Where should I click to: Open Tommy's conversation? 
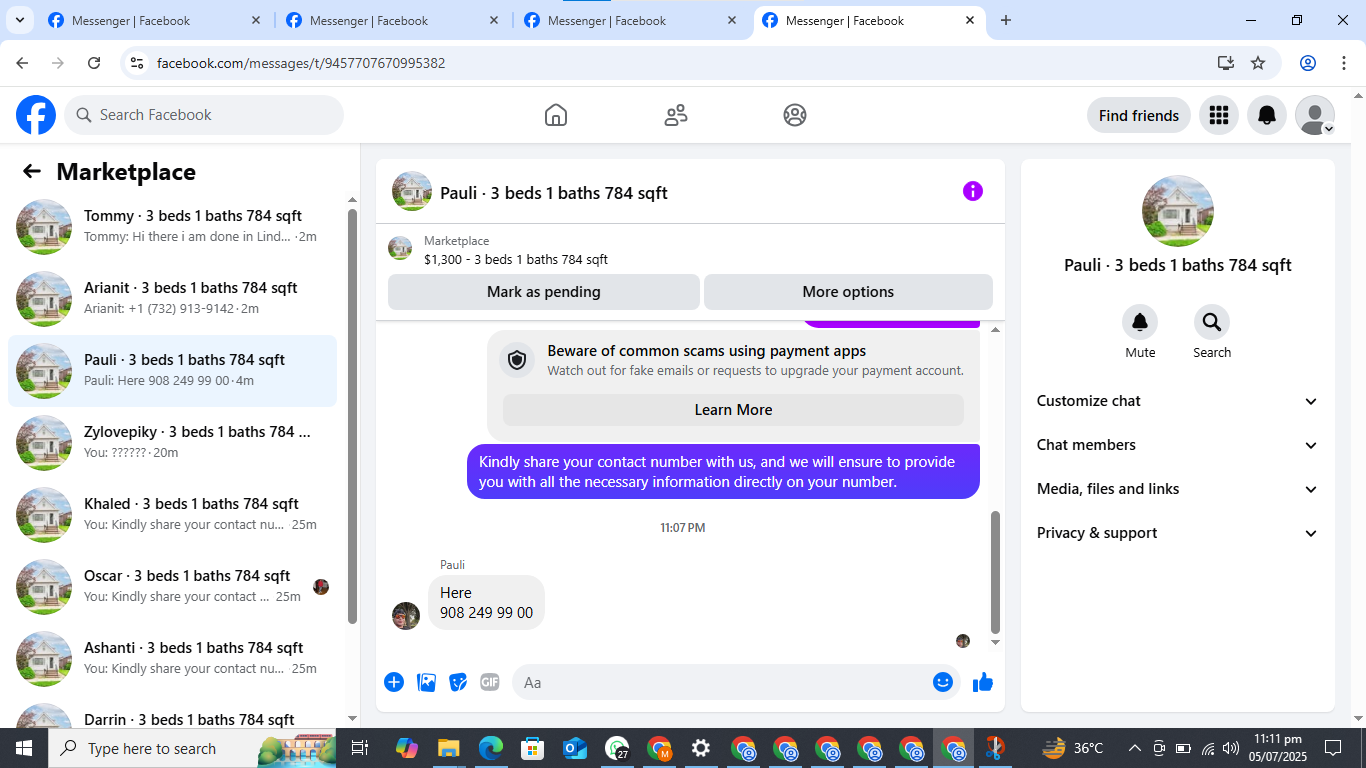[173, 226]
